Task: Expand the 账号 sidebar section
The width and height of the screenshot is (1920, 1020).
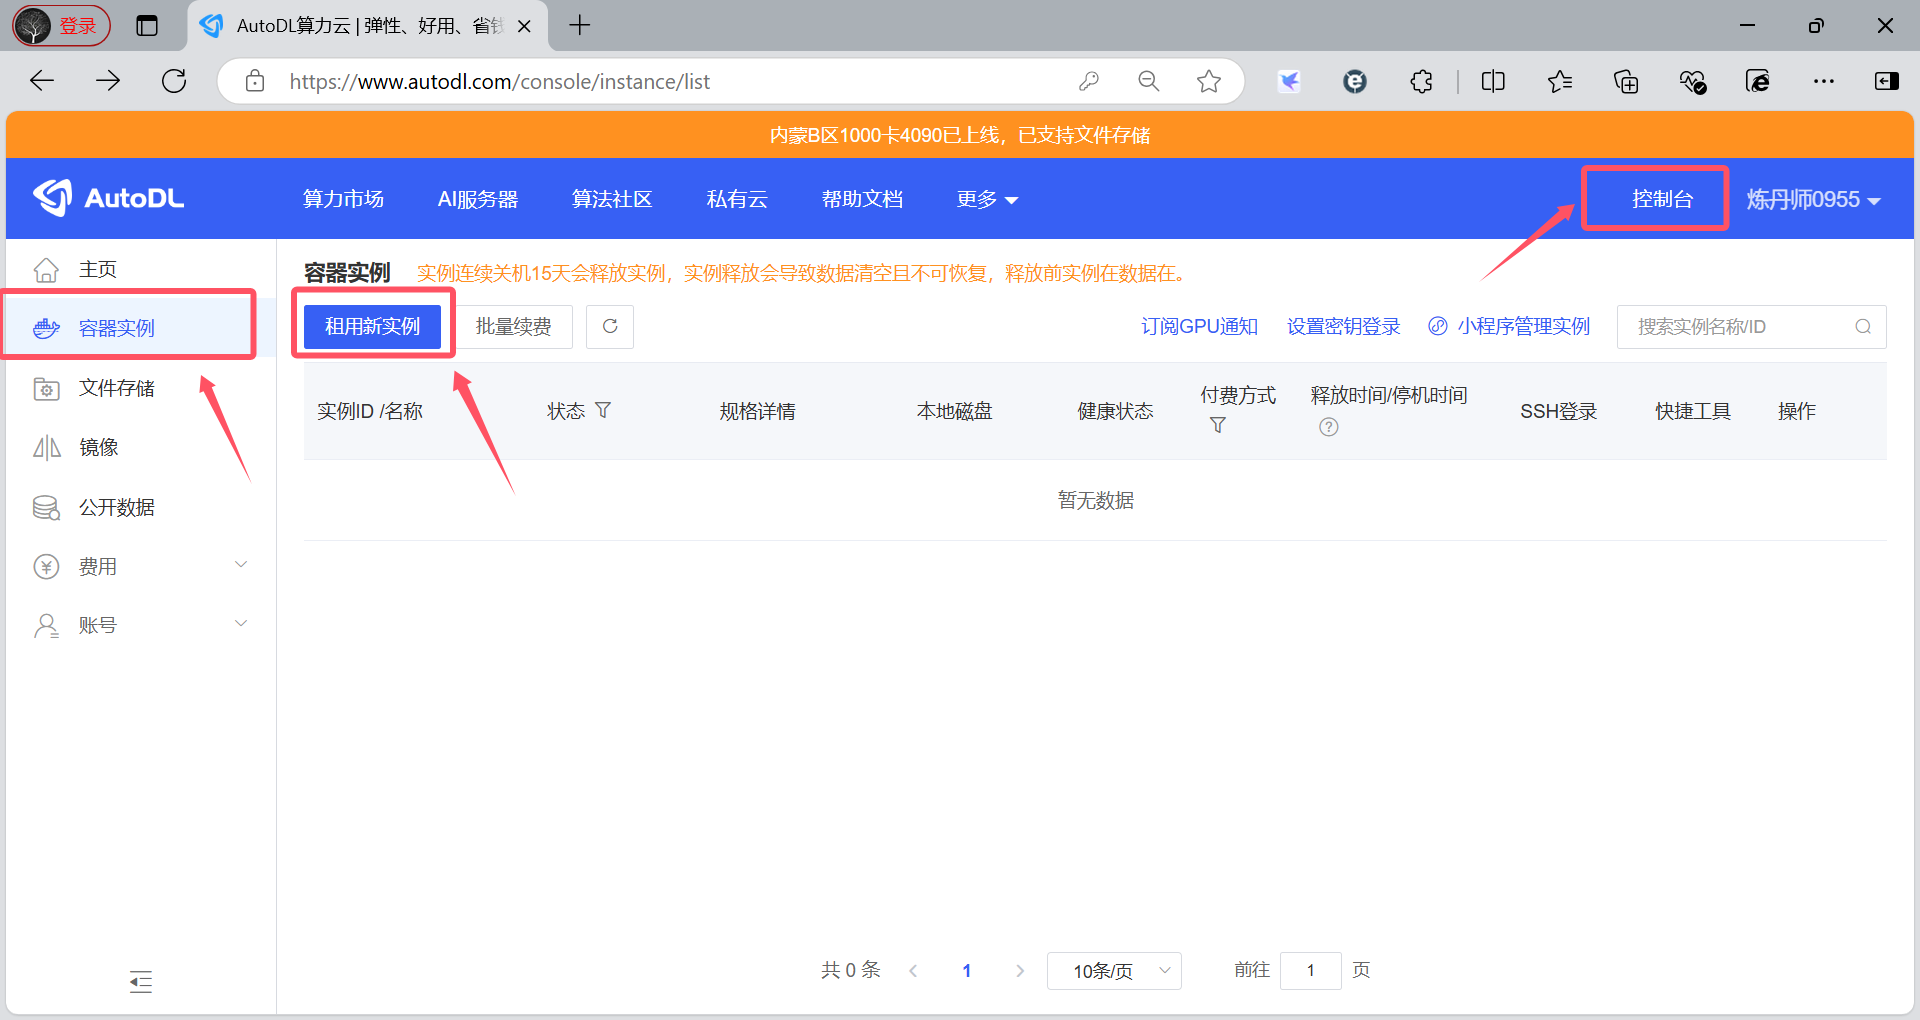Action: coord(140,625)
